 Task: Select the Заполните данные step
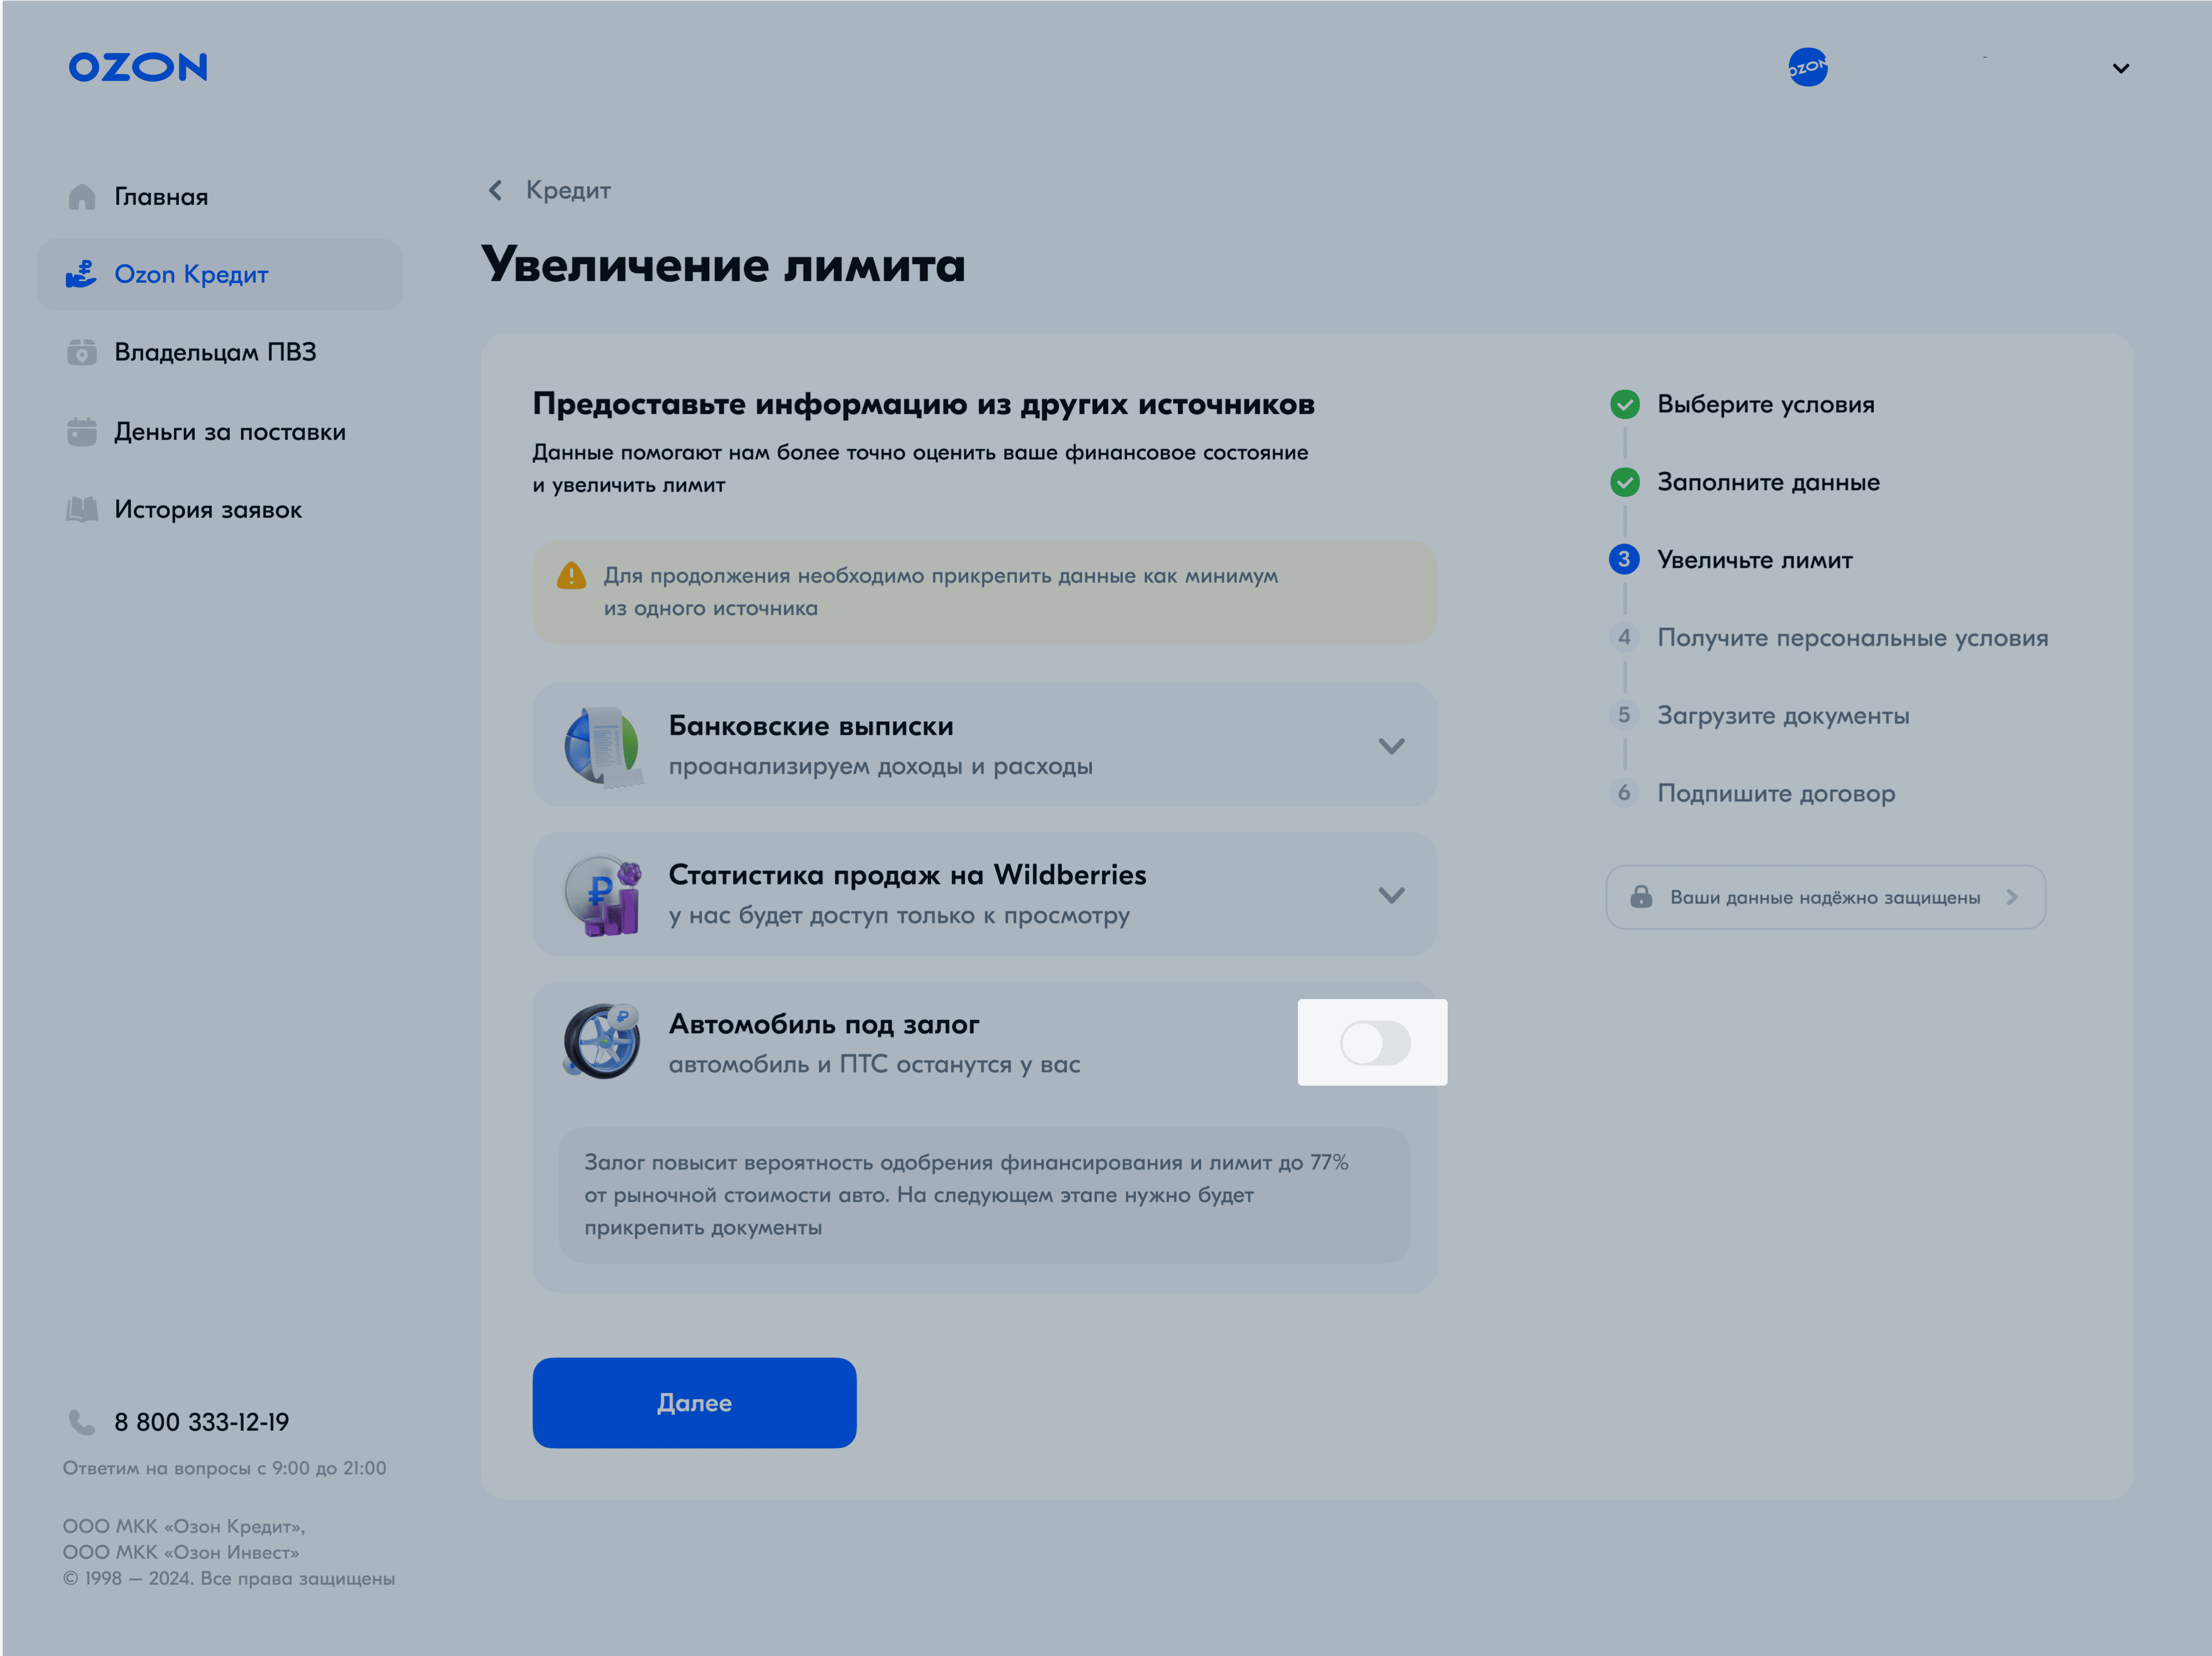pyautogui.click(x=1768, y=482)
